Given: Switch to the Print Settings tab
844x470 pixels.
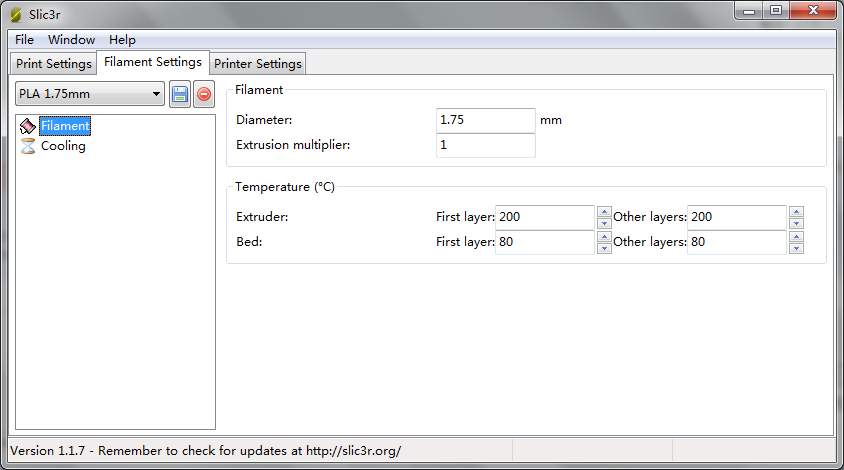Looking at the screenshot, I should (x=54, y=64).
